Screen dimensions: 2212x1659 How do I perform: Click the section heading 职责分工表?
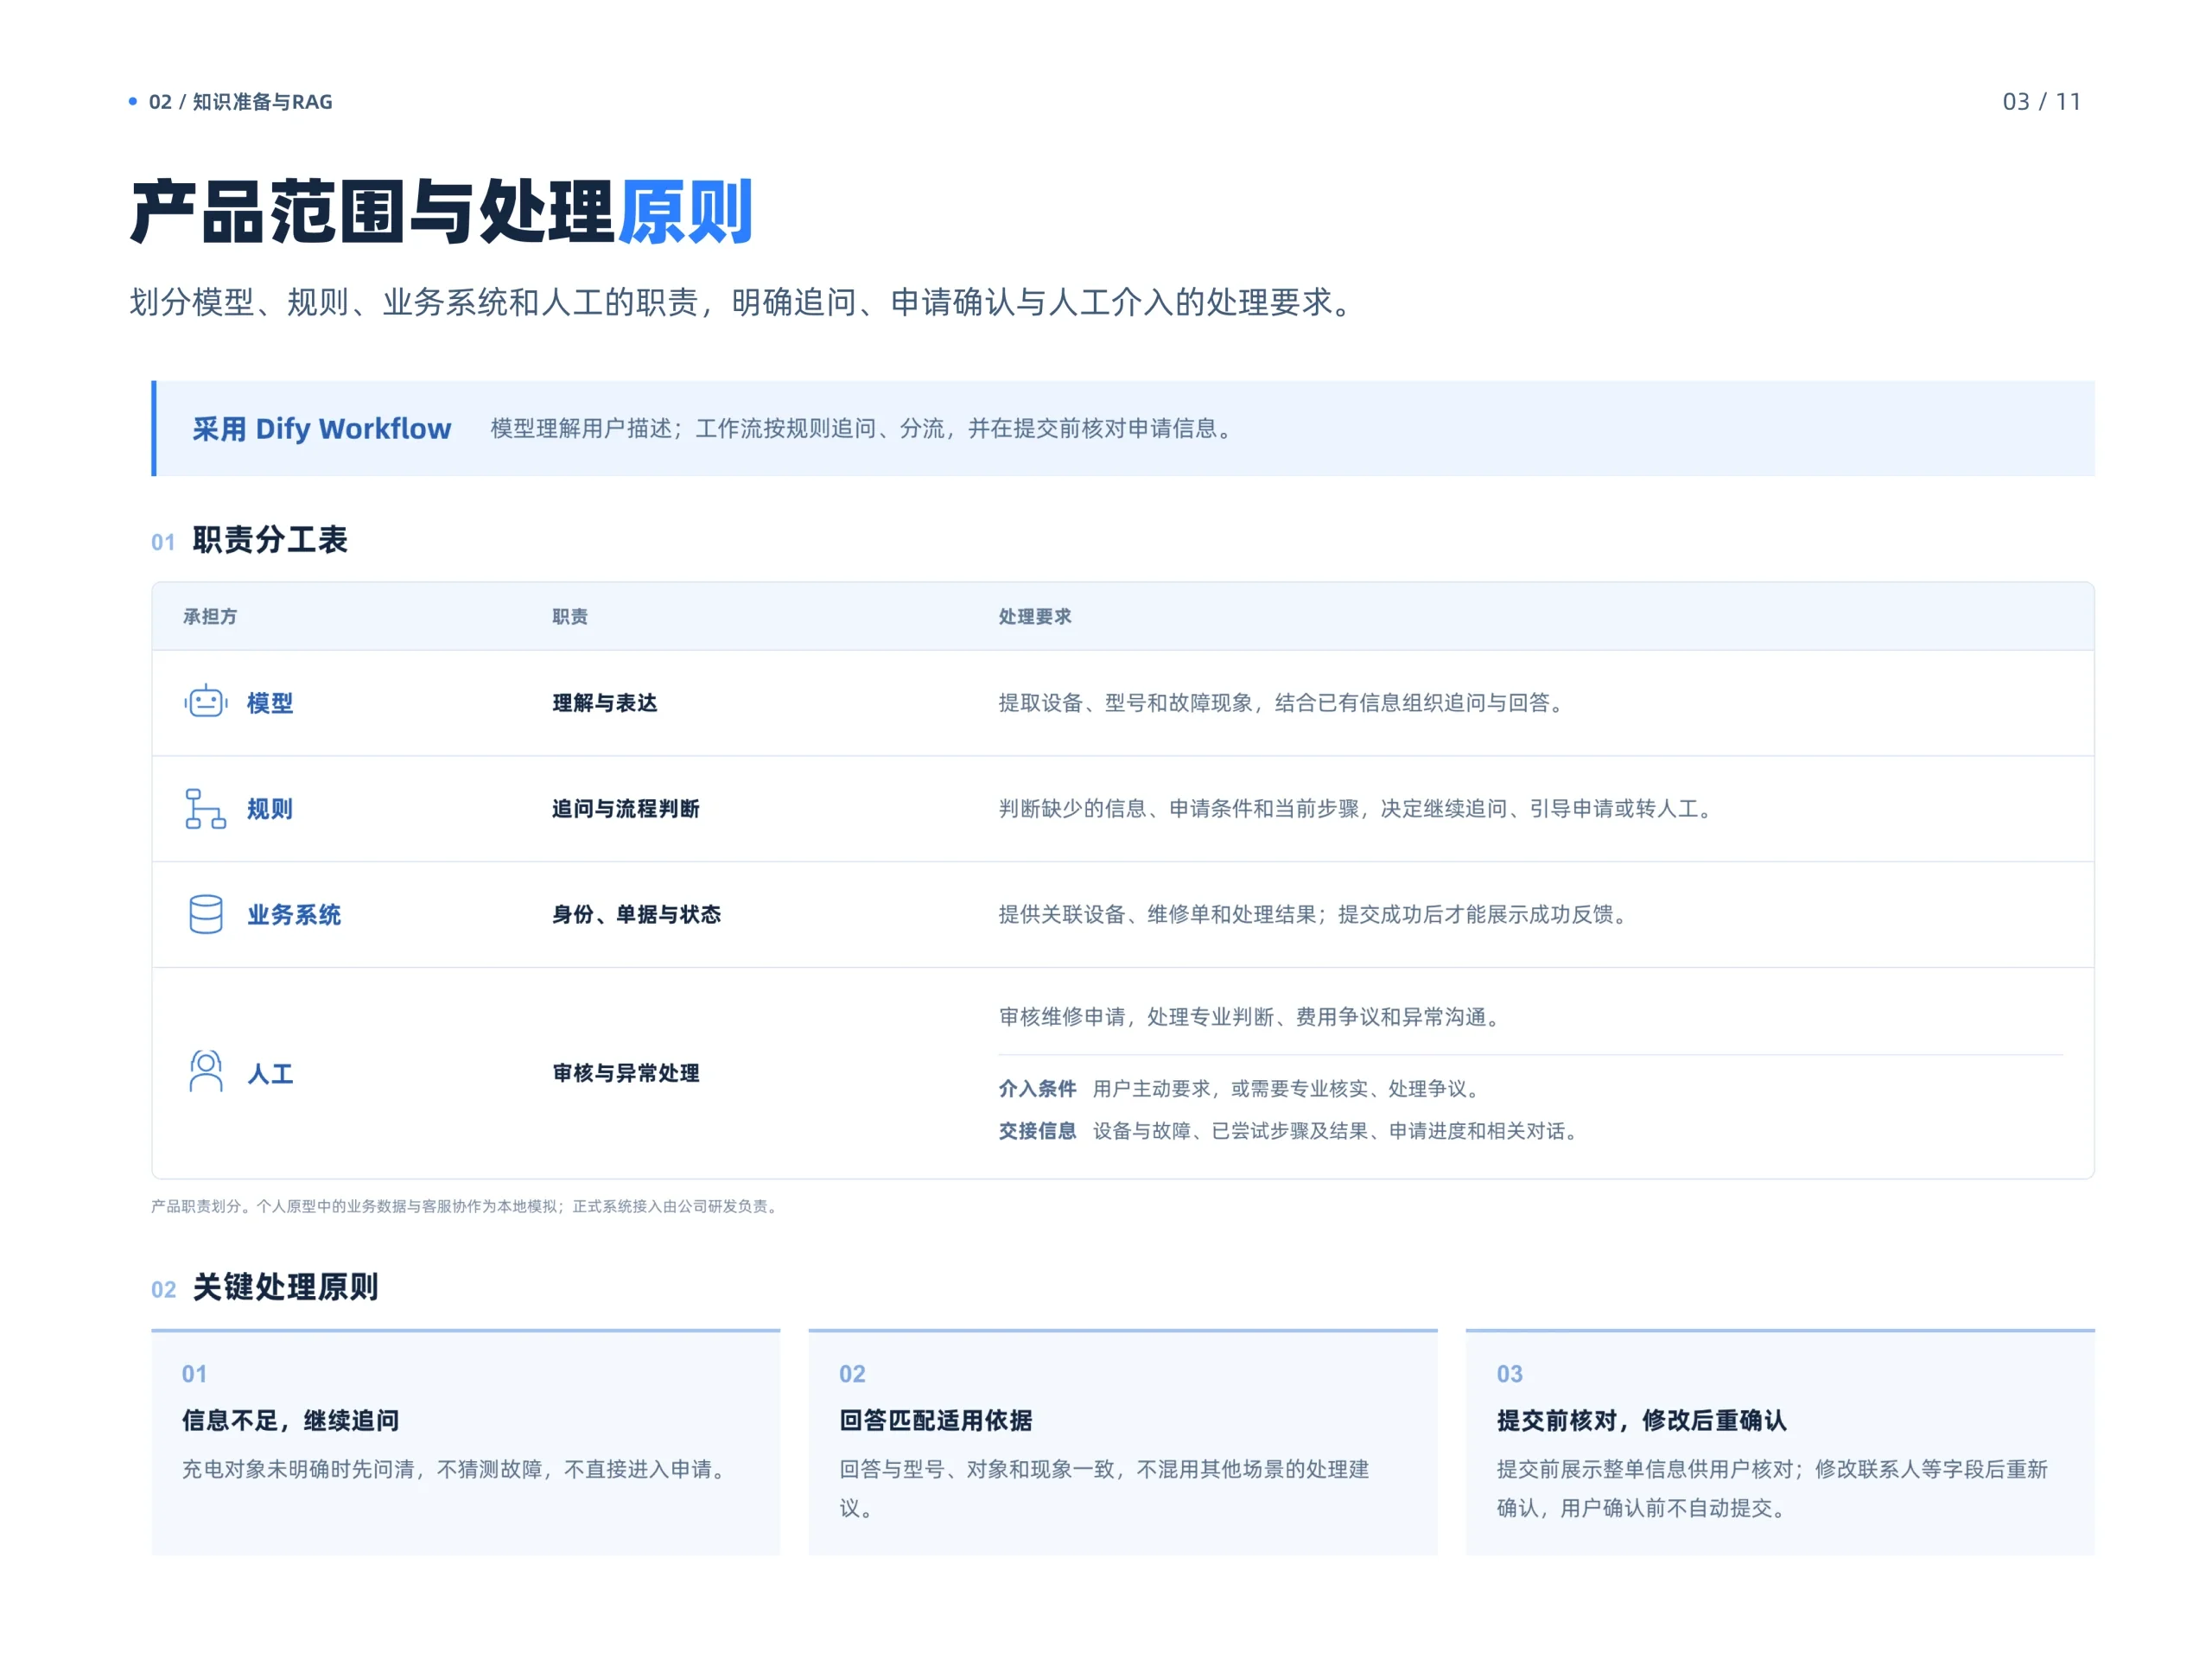pyautogui.click(x=270, y=540)
